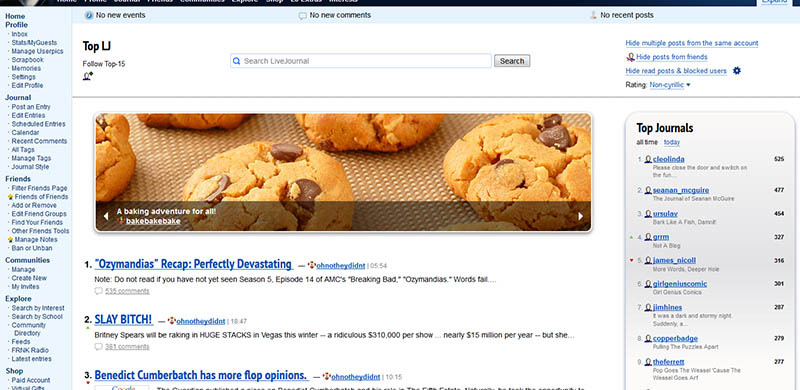Click user icon beside james_nicoll
Viewport: 800px width, 390px height.
click(648, 260)
